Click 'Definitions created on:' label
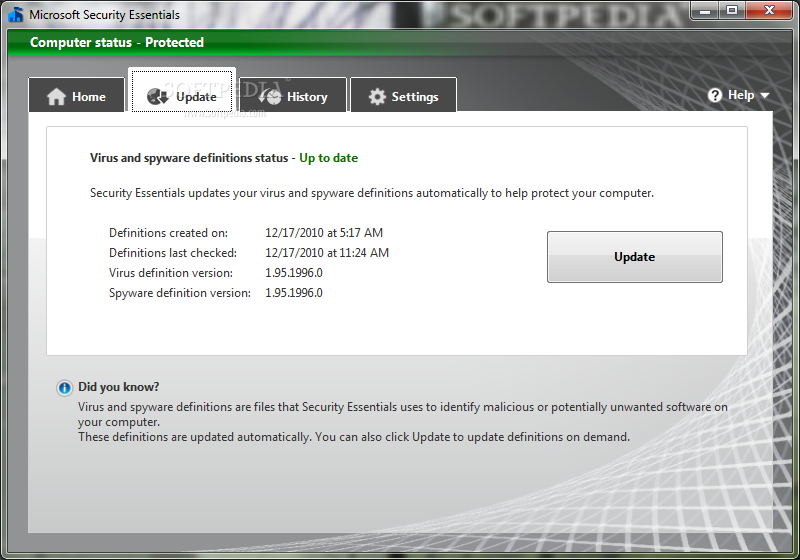800x560 pixels. (x=168, y=233)
